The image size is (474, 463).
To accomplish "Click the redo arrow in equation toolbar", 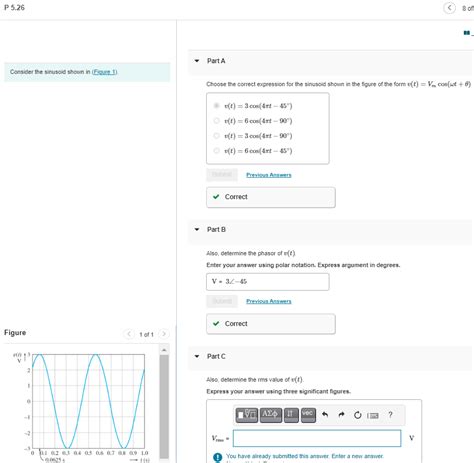I will (x=341, y=415).
